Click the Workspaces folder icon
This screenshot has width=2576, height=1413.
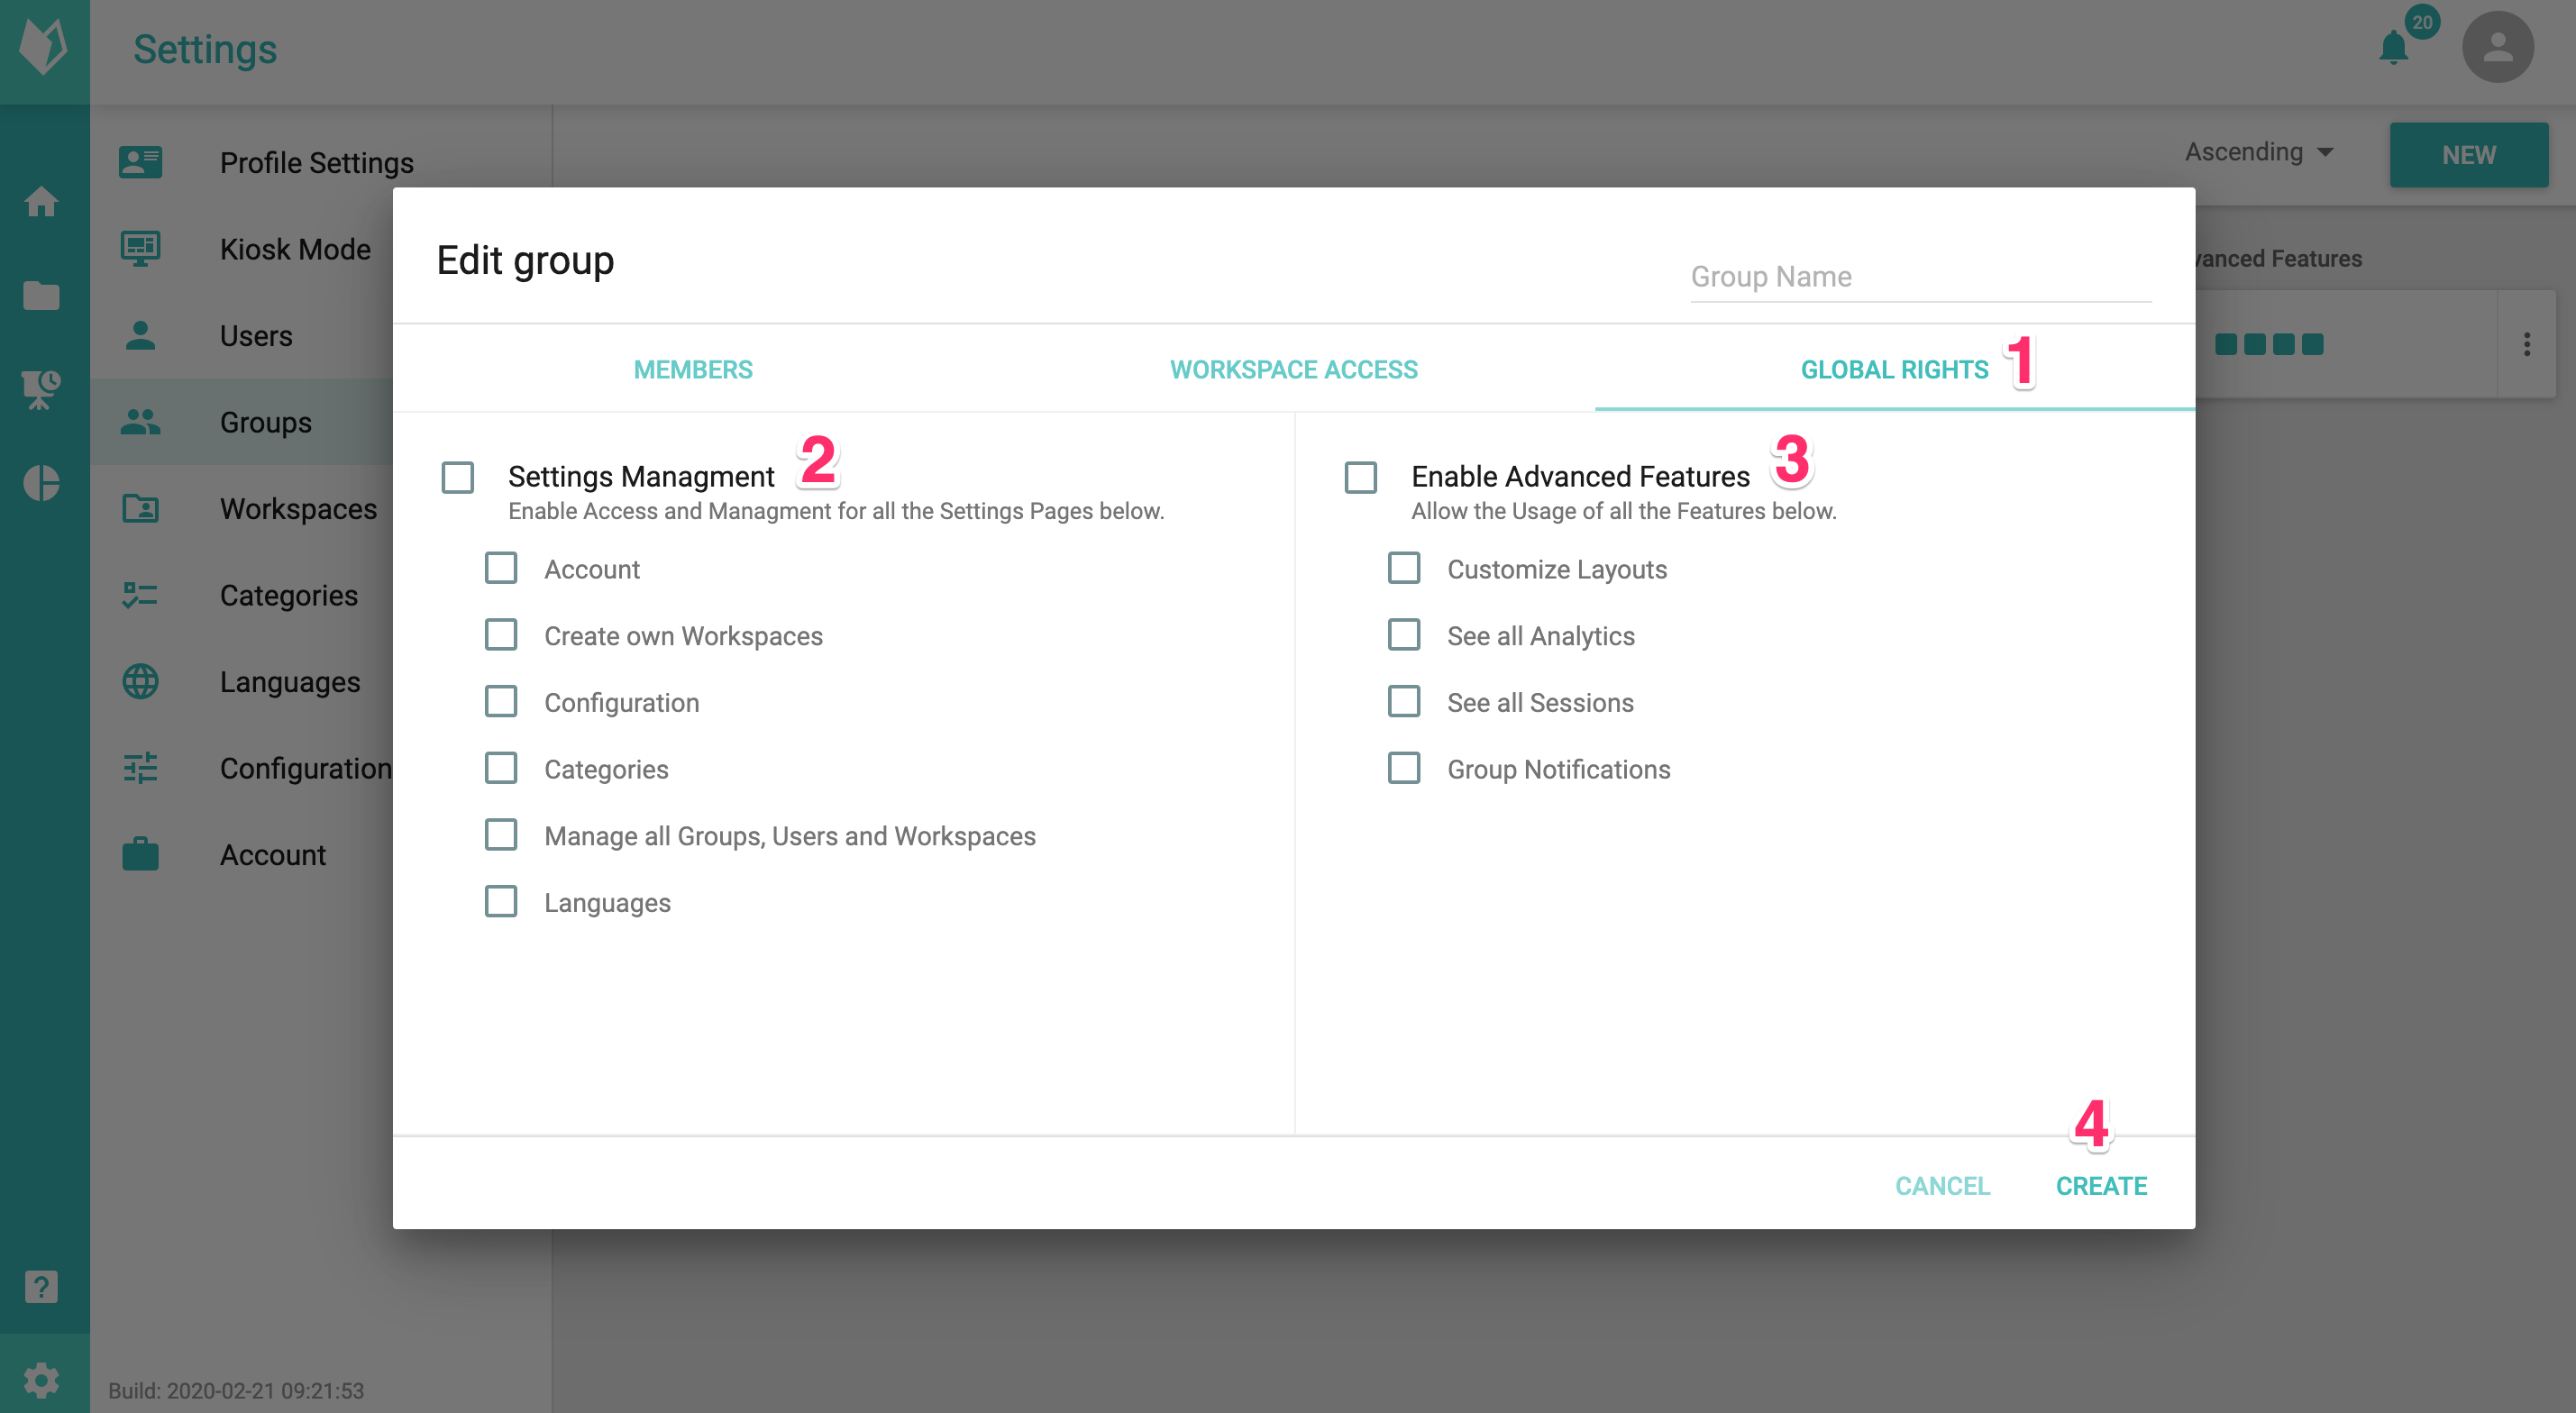(140, 508)
